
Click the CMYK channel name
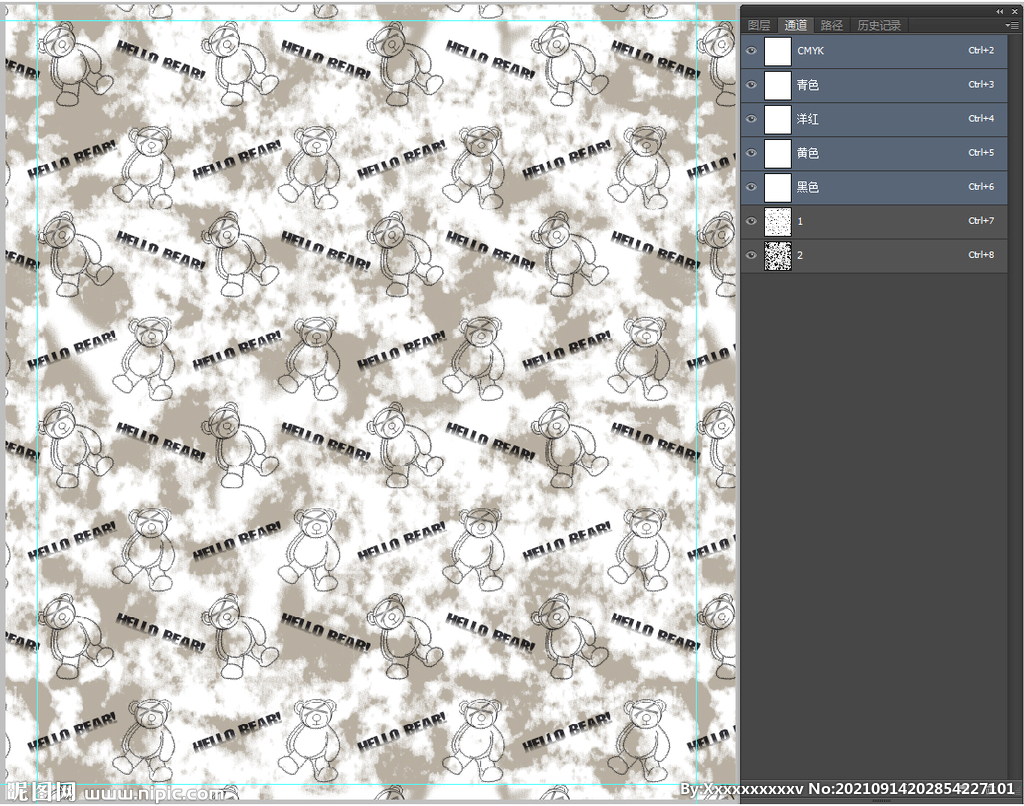[810, 51]
